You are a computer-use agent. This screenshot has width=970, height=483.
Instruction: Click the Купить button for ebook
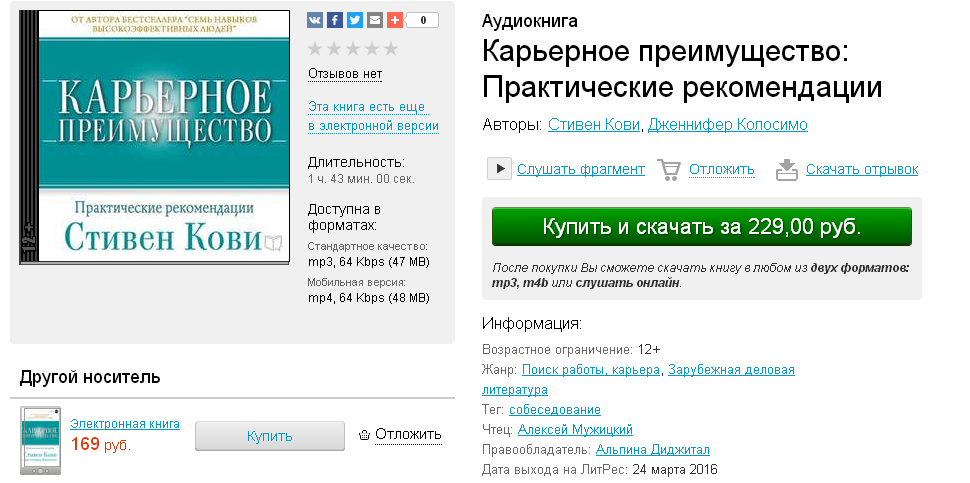coord(270,436)
